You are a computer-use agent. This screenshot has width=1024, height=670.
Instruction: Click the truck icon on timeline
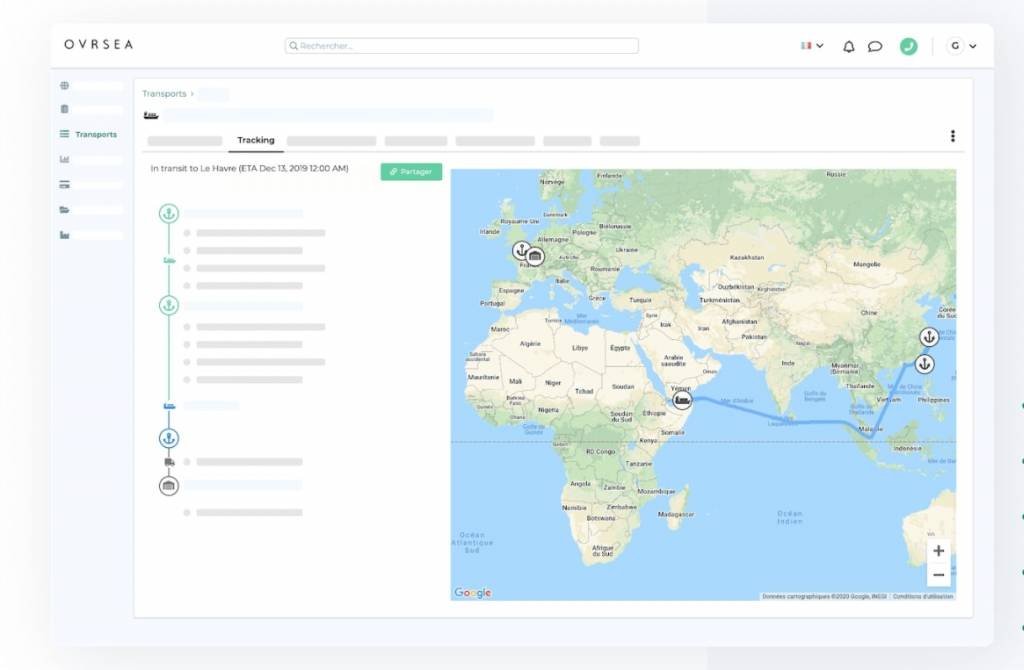pyautogui.click(x=170, y=462)
